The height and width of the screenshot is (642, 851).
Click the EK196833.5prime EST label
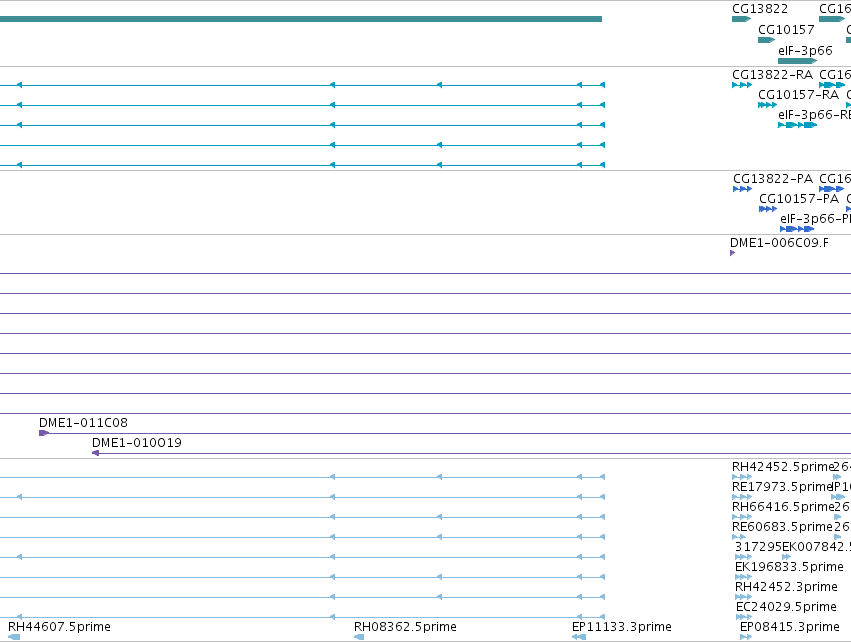[789, 567]
